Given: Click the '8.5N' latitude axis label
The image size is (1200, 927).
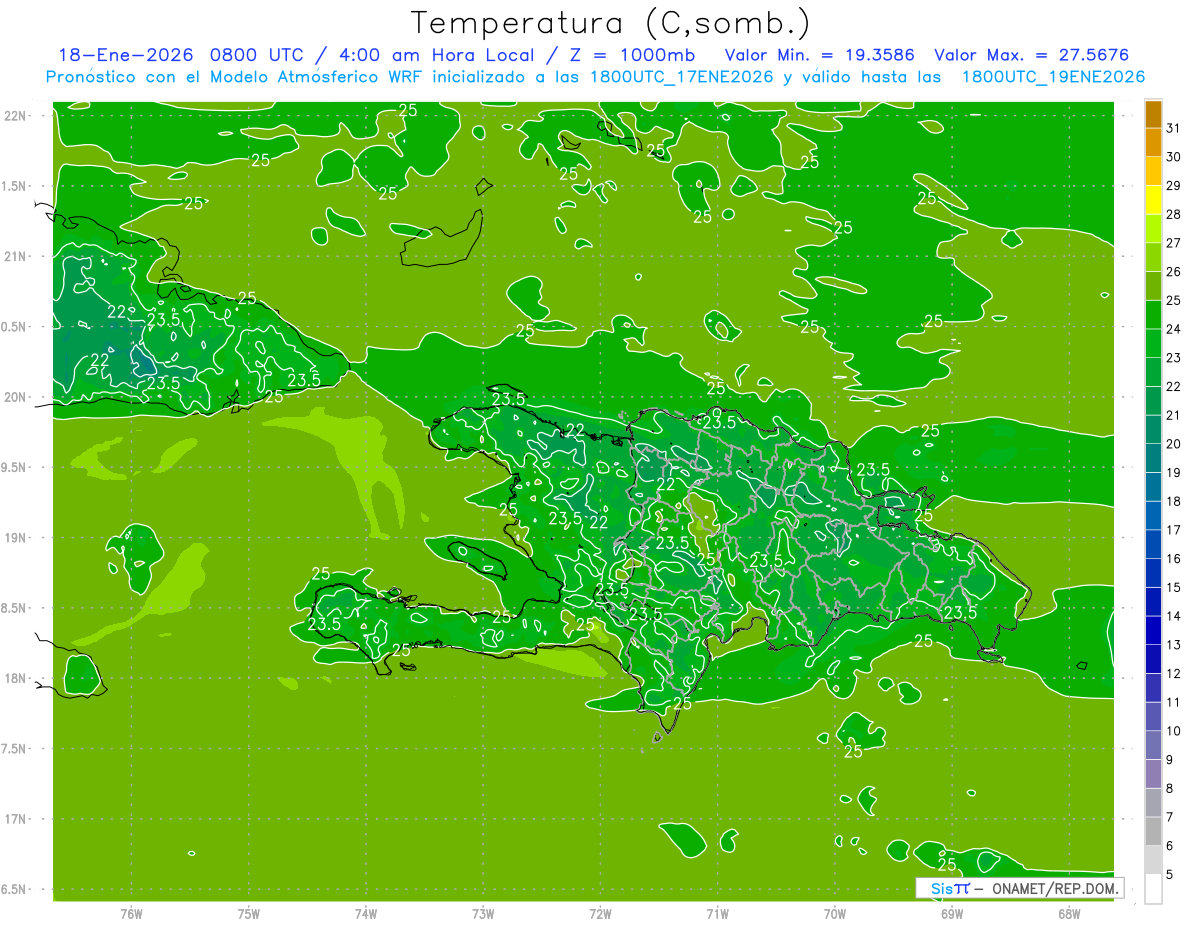Looking at the screenshot, I should click(x=15, y=609).
